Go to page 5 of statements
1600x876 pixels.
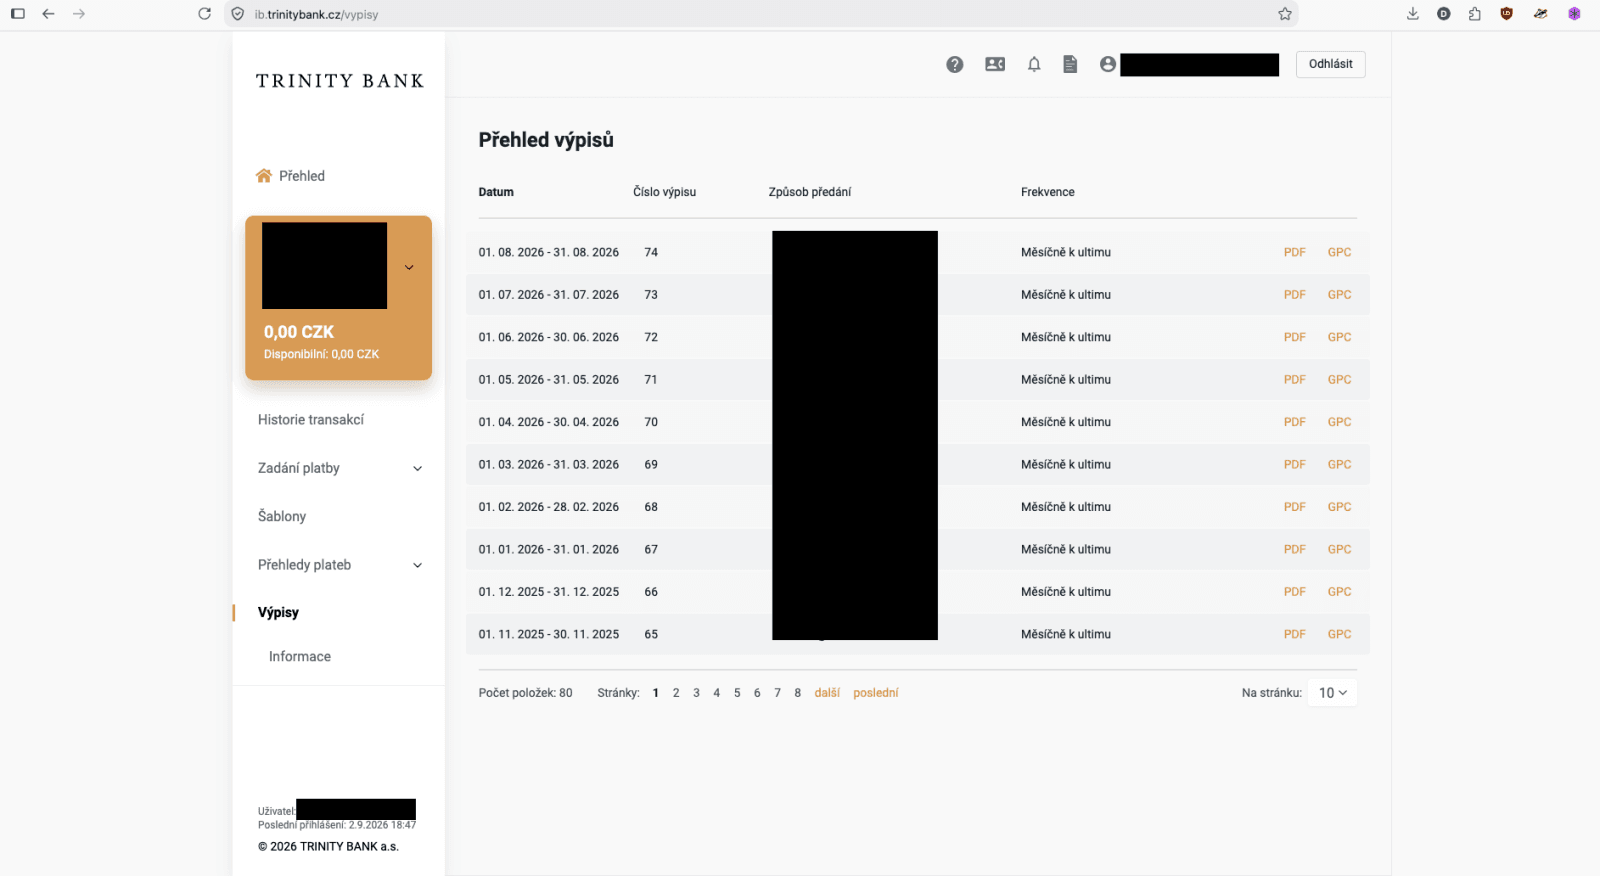pyautogui.click(x=737, y=693)
